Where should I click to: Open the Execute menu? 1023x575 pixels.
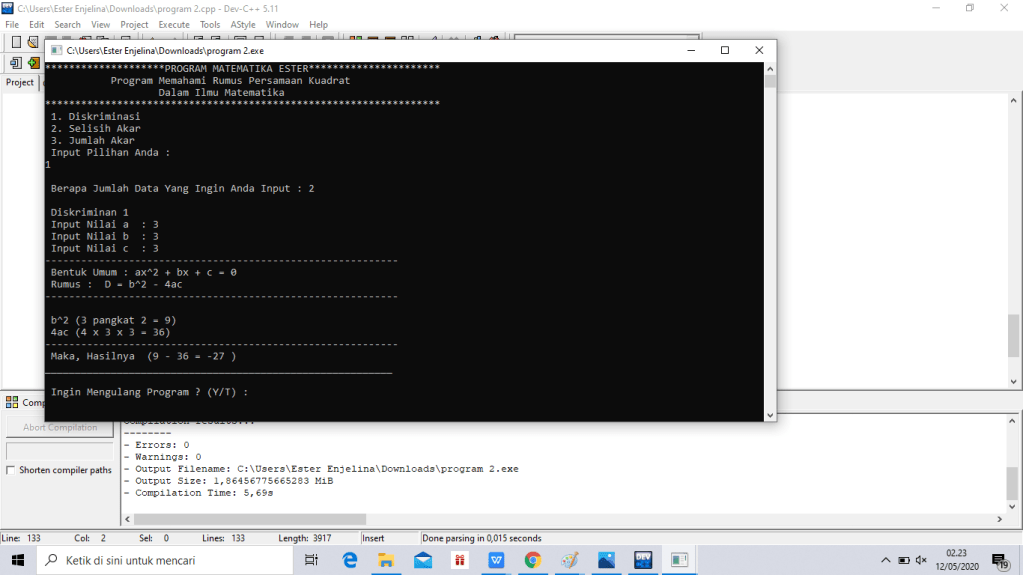click(174, 24)
